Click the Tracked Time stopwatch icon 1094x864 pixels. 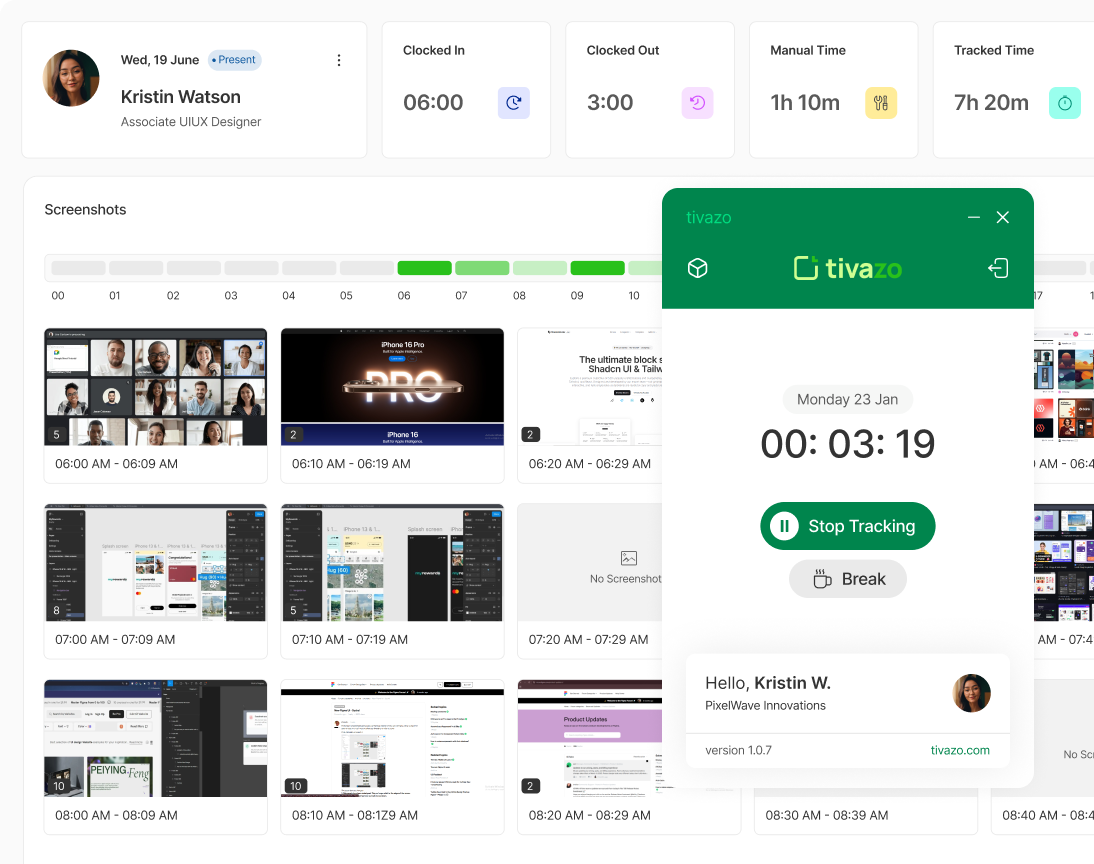1064,103
